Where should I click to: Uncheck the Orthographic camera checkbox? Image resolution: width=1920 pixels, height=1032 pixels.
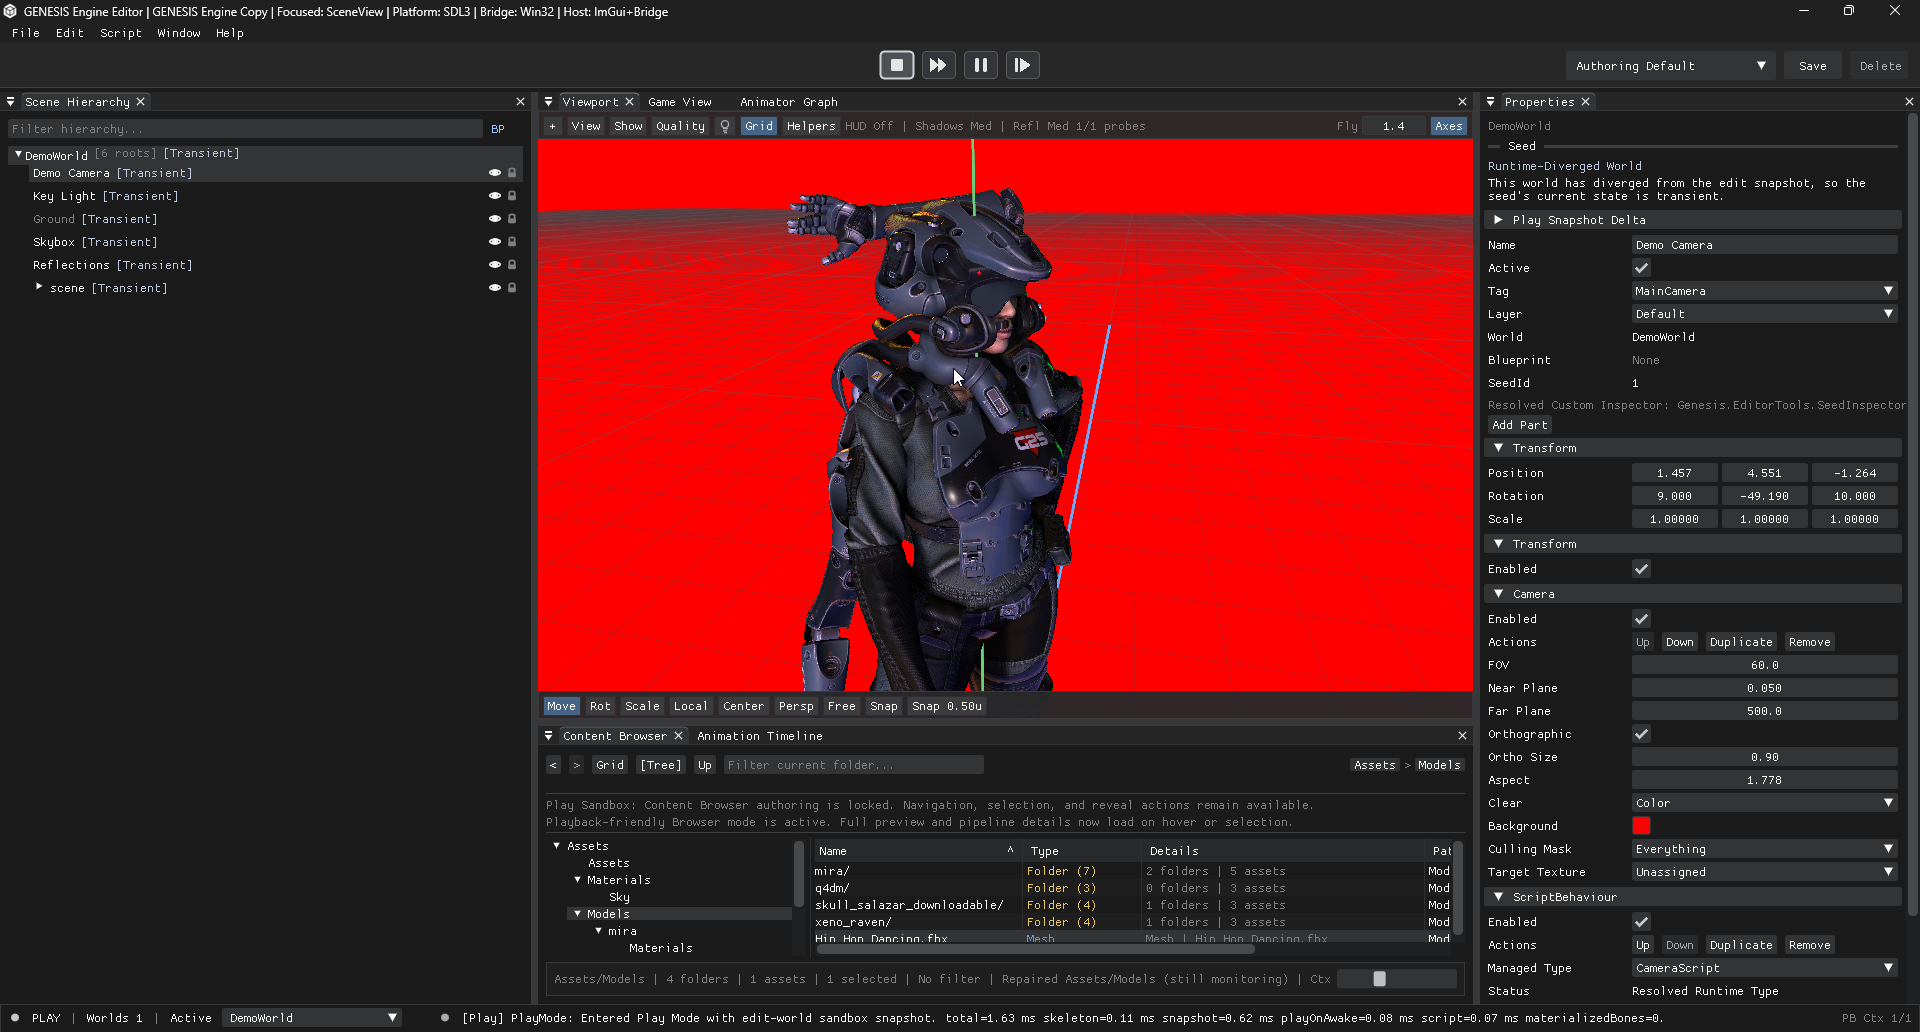point(1641,734)
